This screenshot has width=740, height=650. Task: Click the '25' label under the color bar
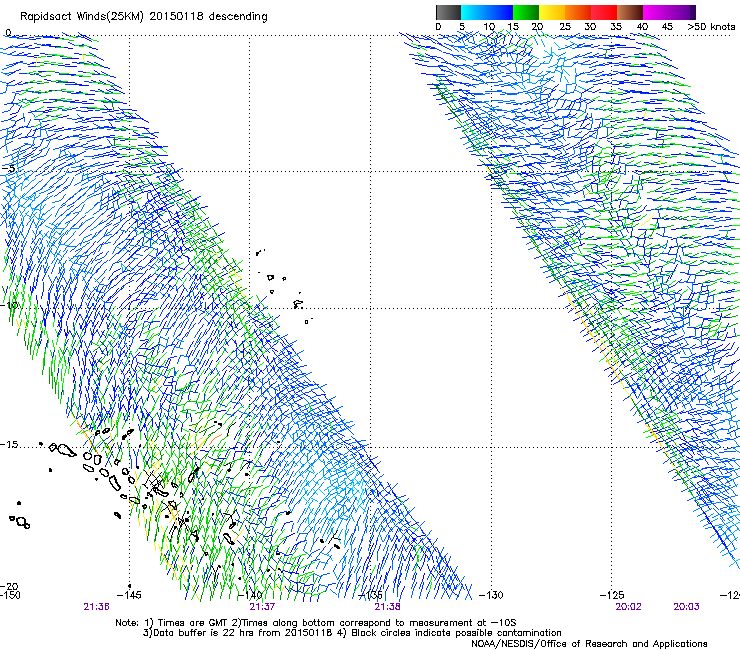point(565,27)
